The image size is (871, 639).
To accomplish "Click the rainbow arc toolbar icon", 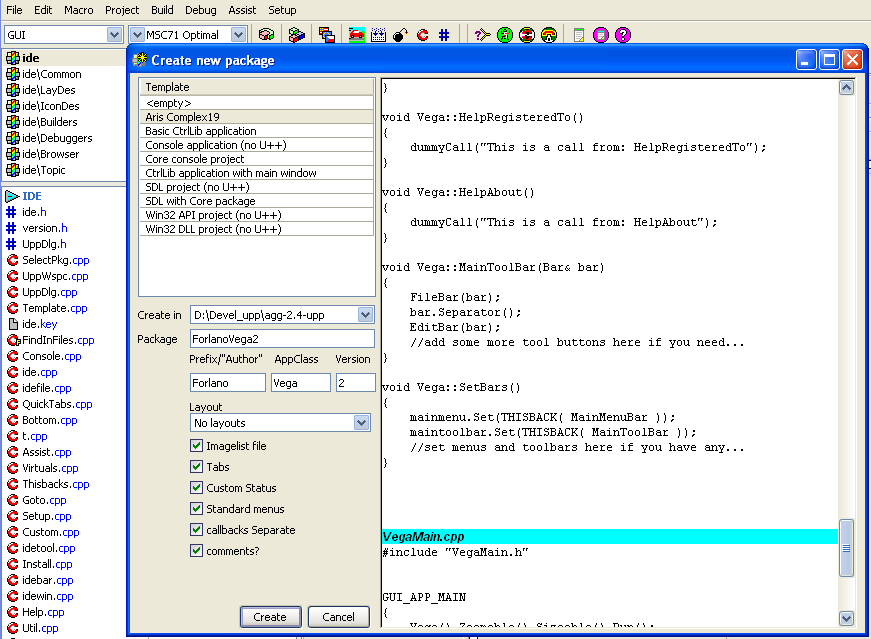I will (x=549, y=35).
